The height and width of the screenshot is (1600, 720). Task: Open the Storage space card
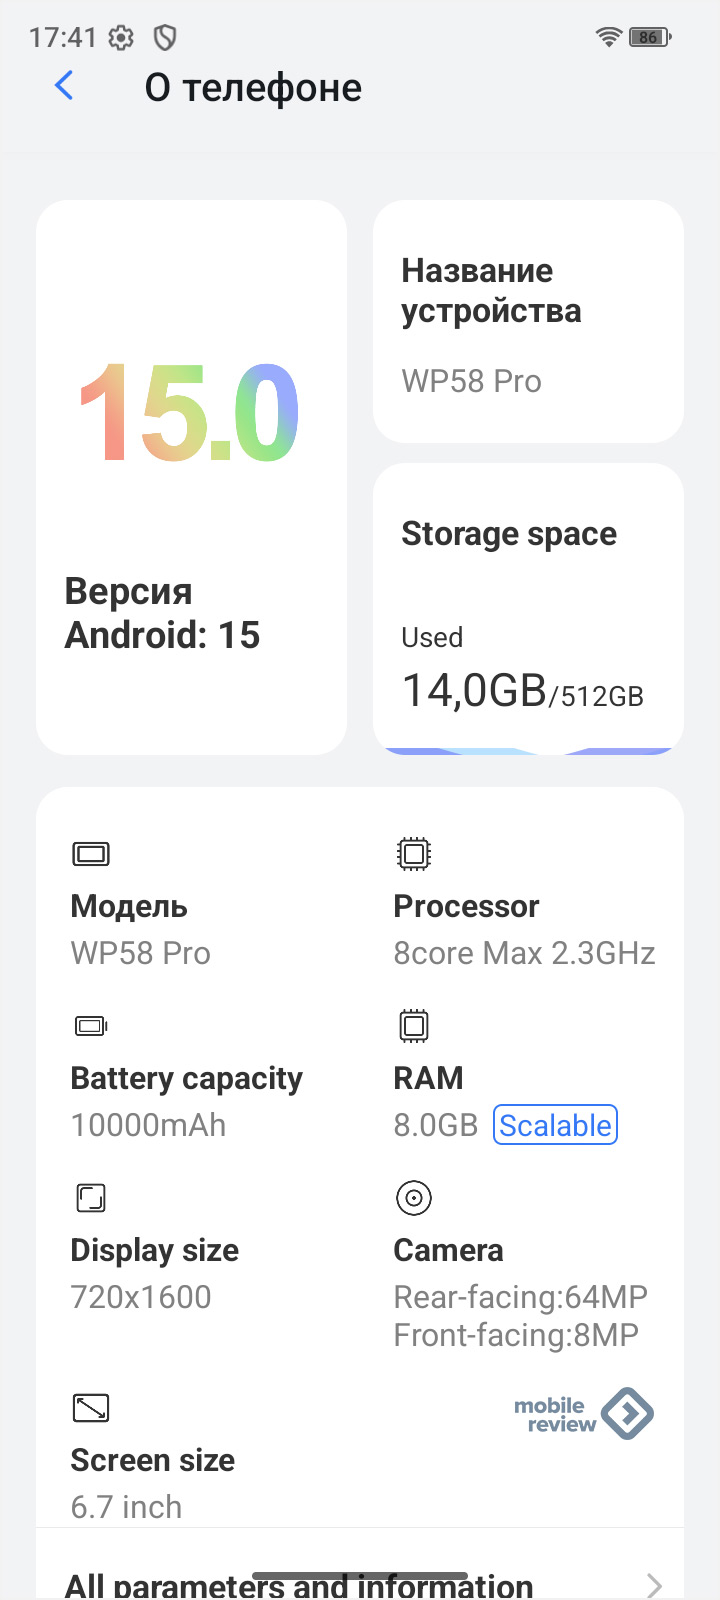point(528,606)
